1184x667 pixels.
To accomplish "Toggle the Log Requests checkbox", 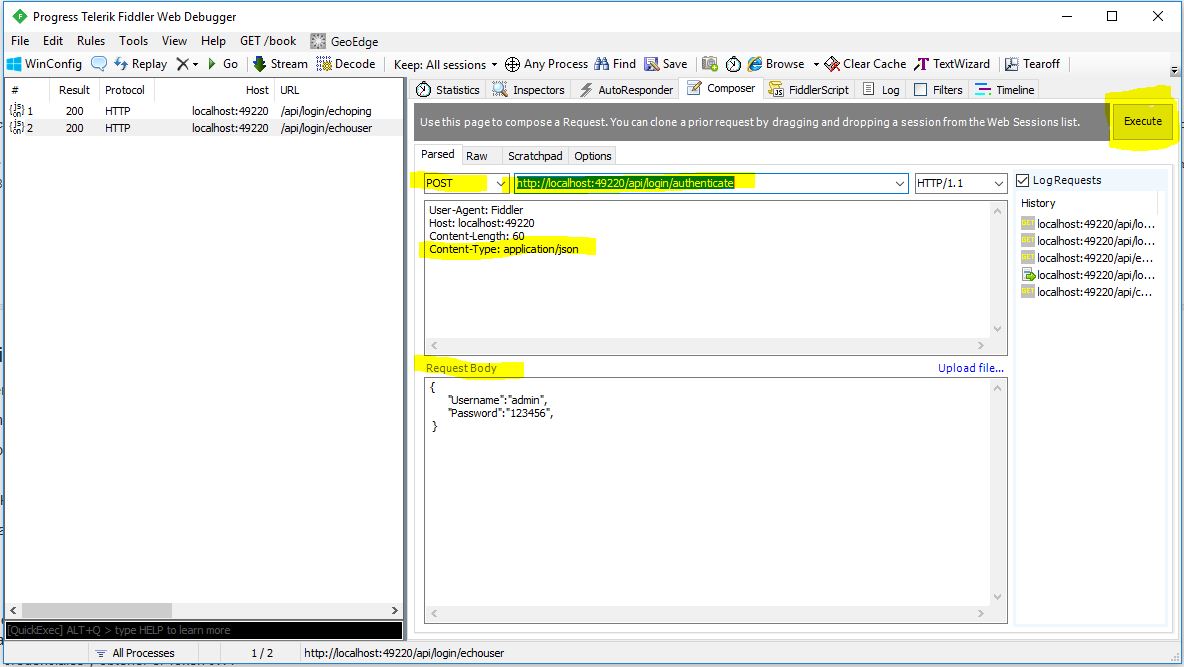I will point(1023,181).
